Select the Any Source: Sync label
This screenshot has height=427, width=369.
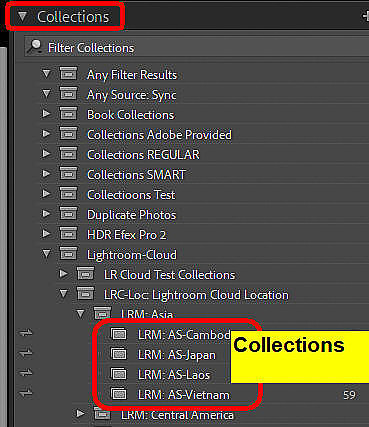[132, 95]
